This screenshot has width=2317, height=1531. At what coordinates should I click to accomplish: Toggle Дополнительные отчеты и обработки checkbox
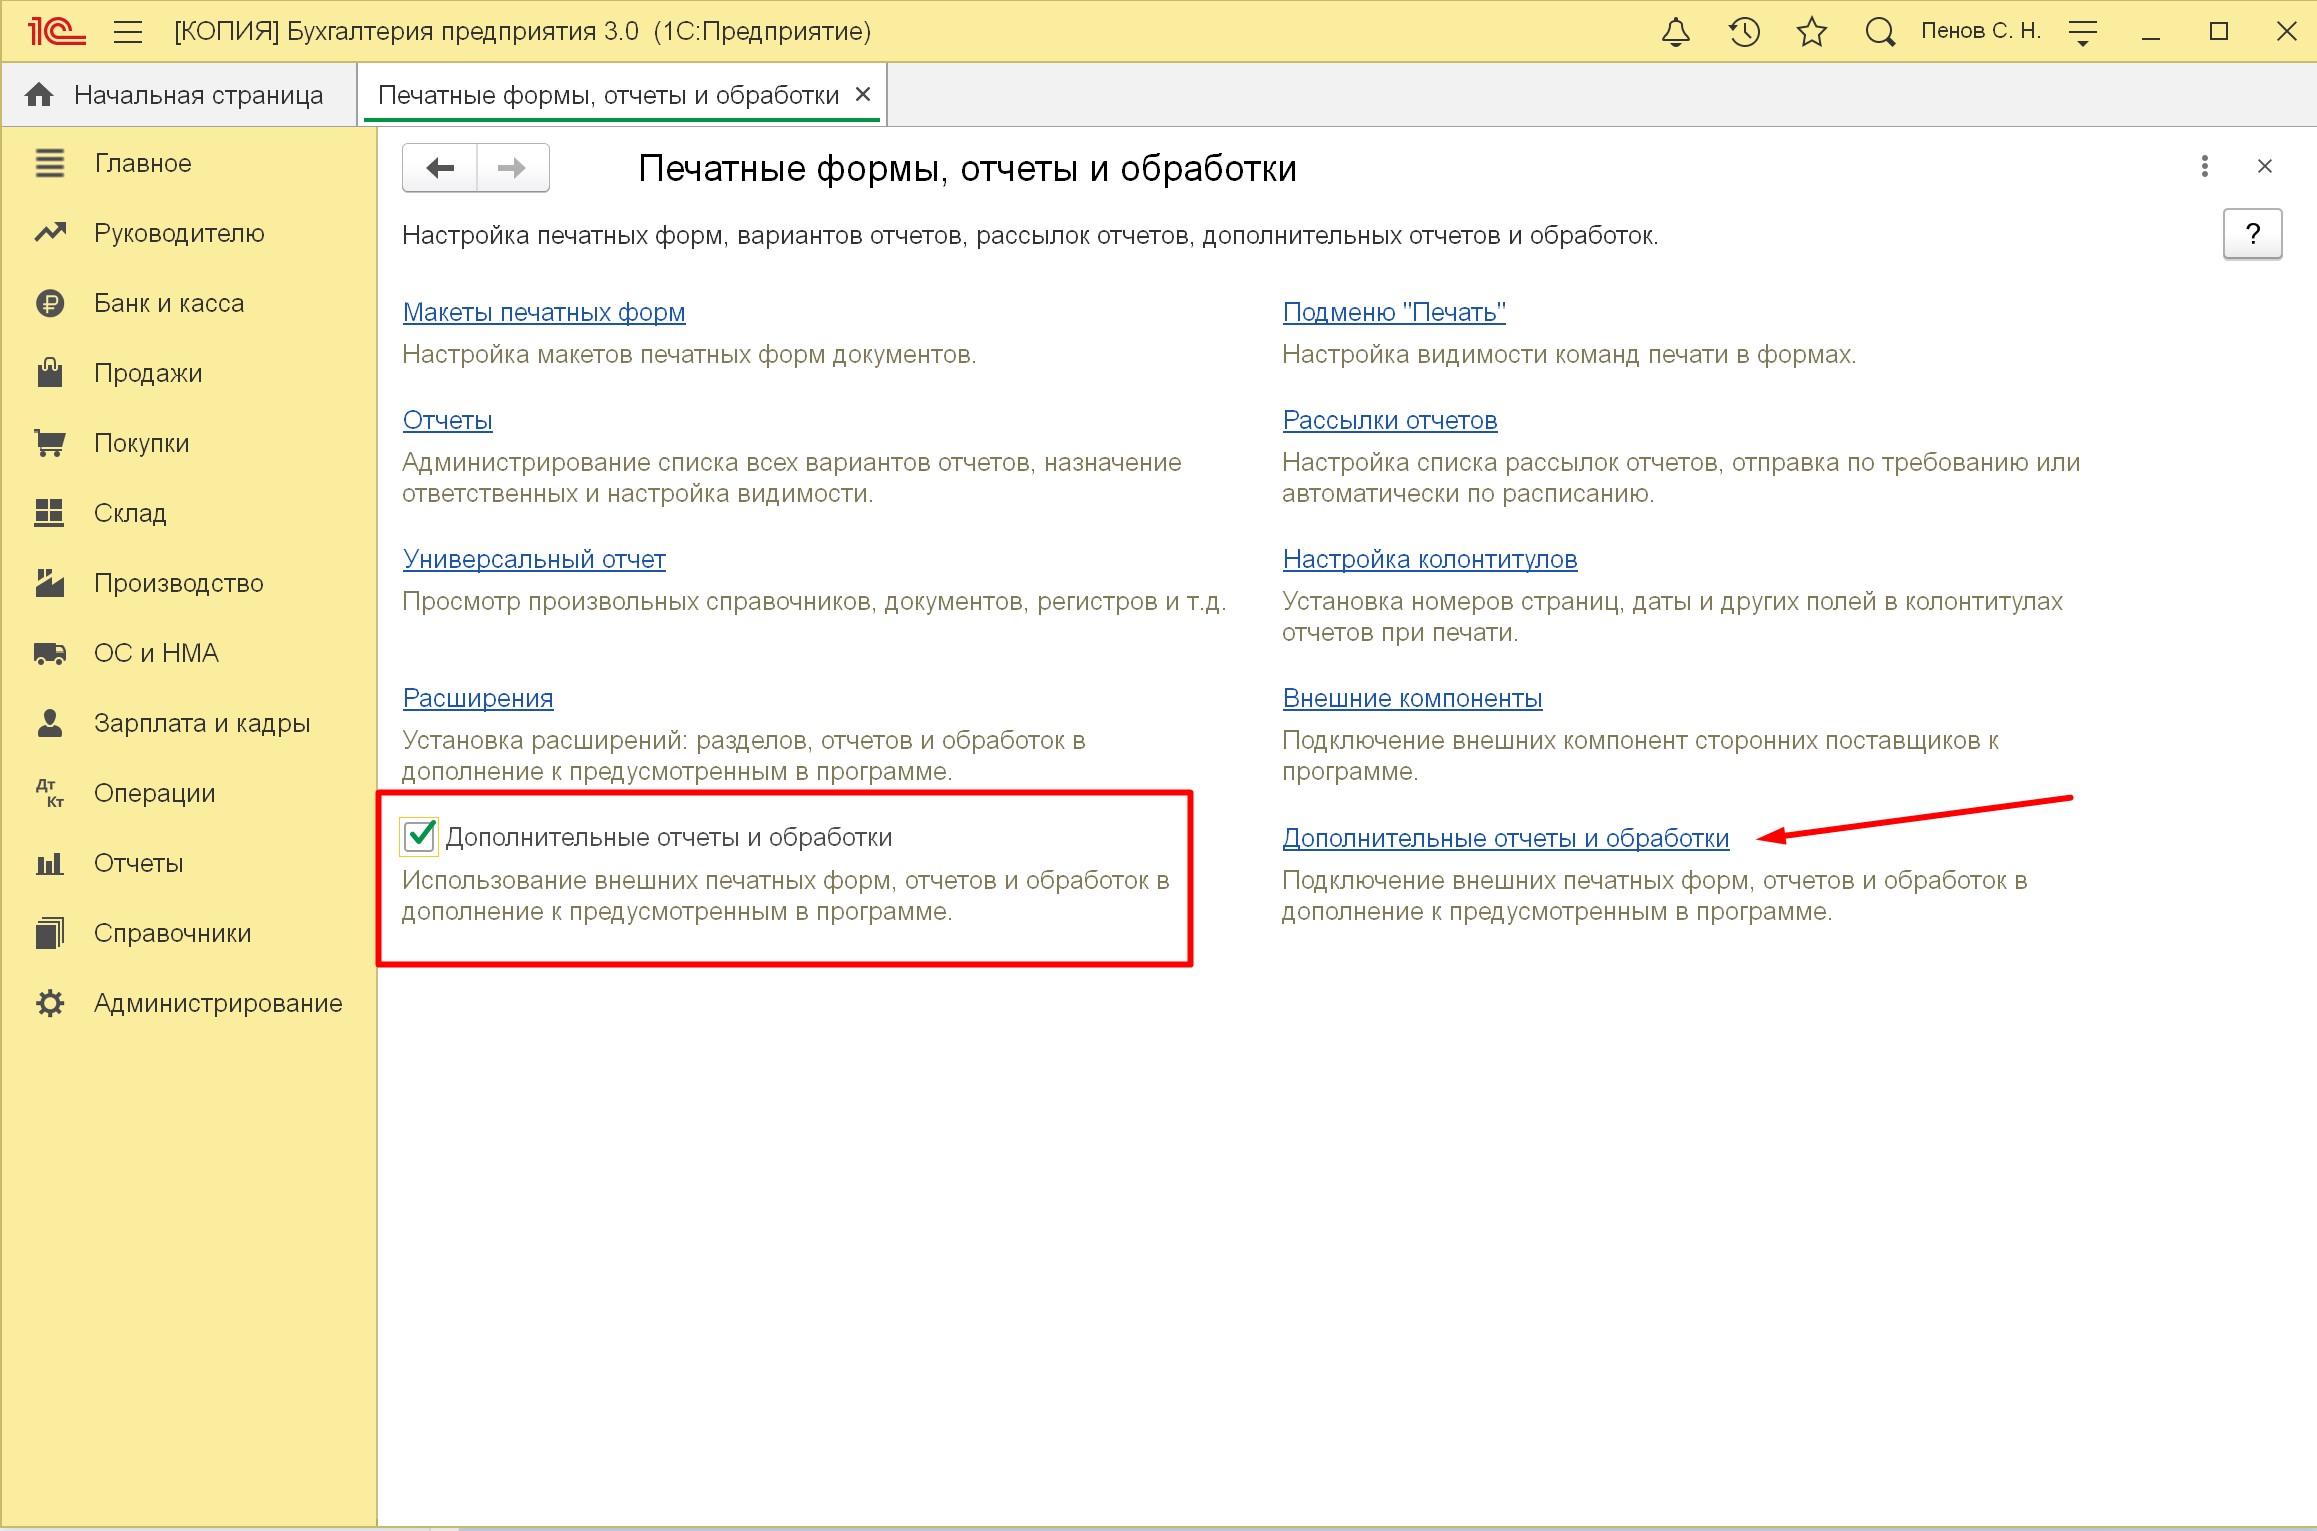click(x=419, y=836)
